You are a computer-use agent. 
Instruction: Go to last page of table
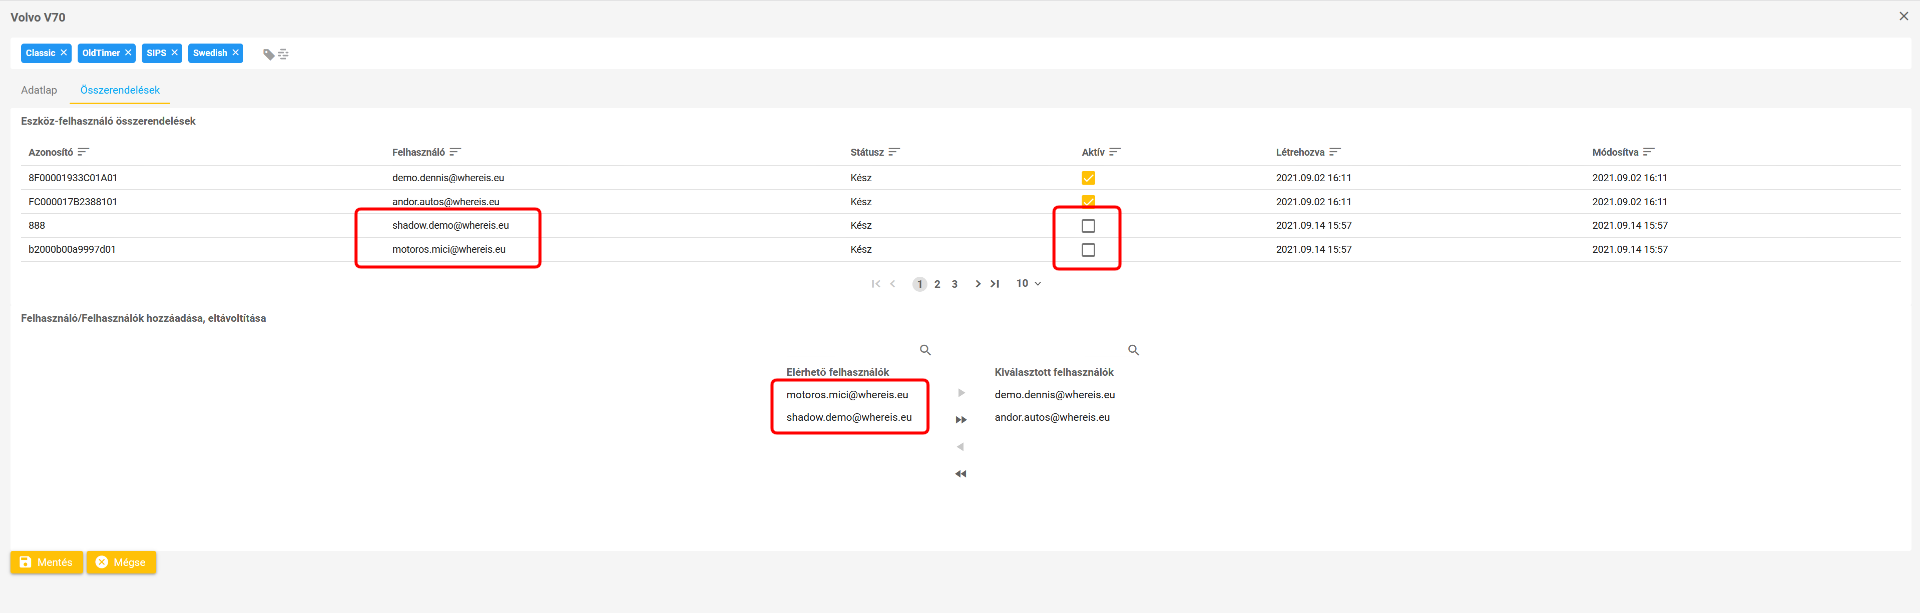coord(995,284)
